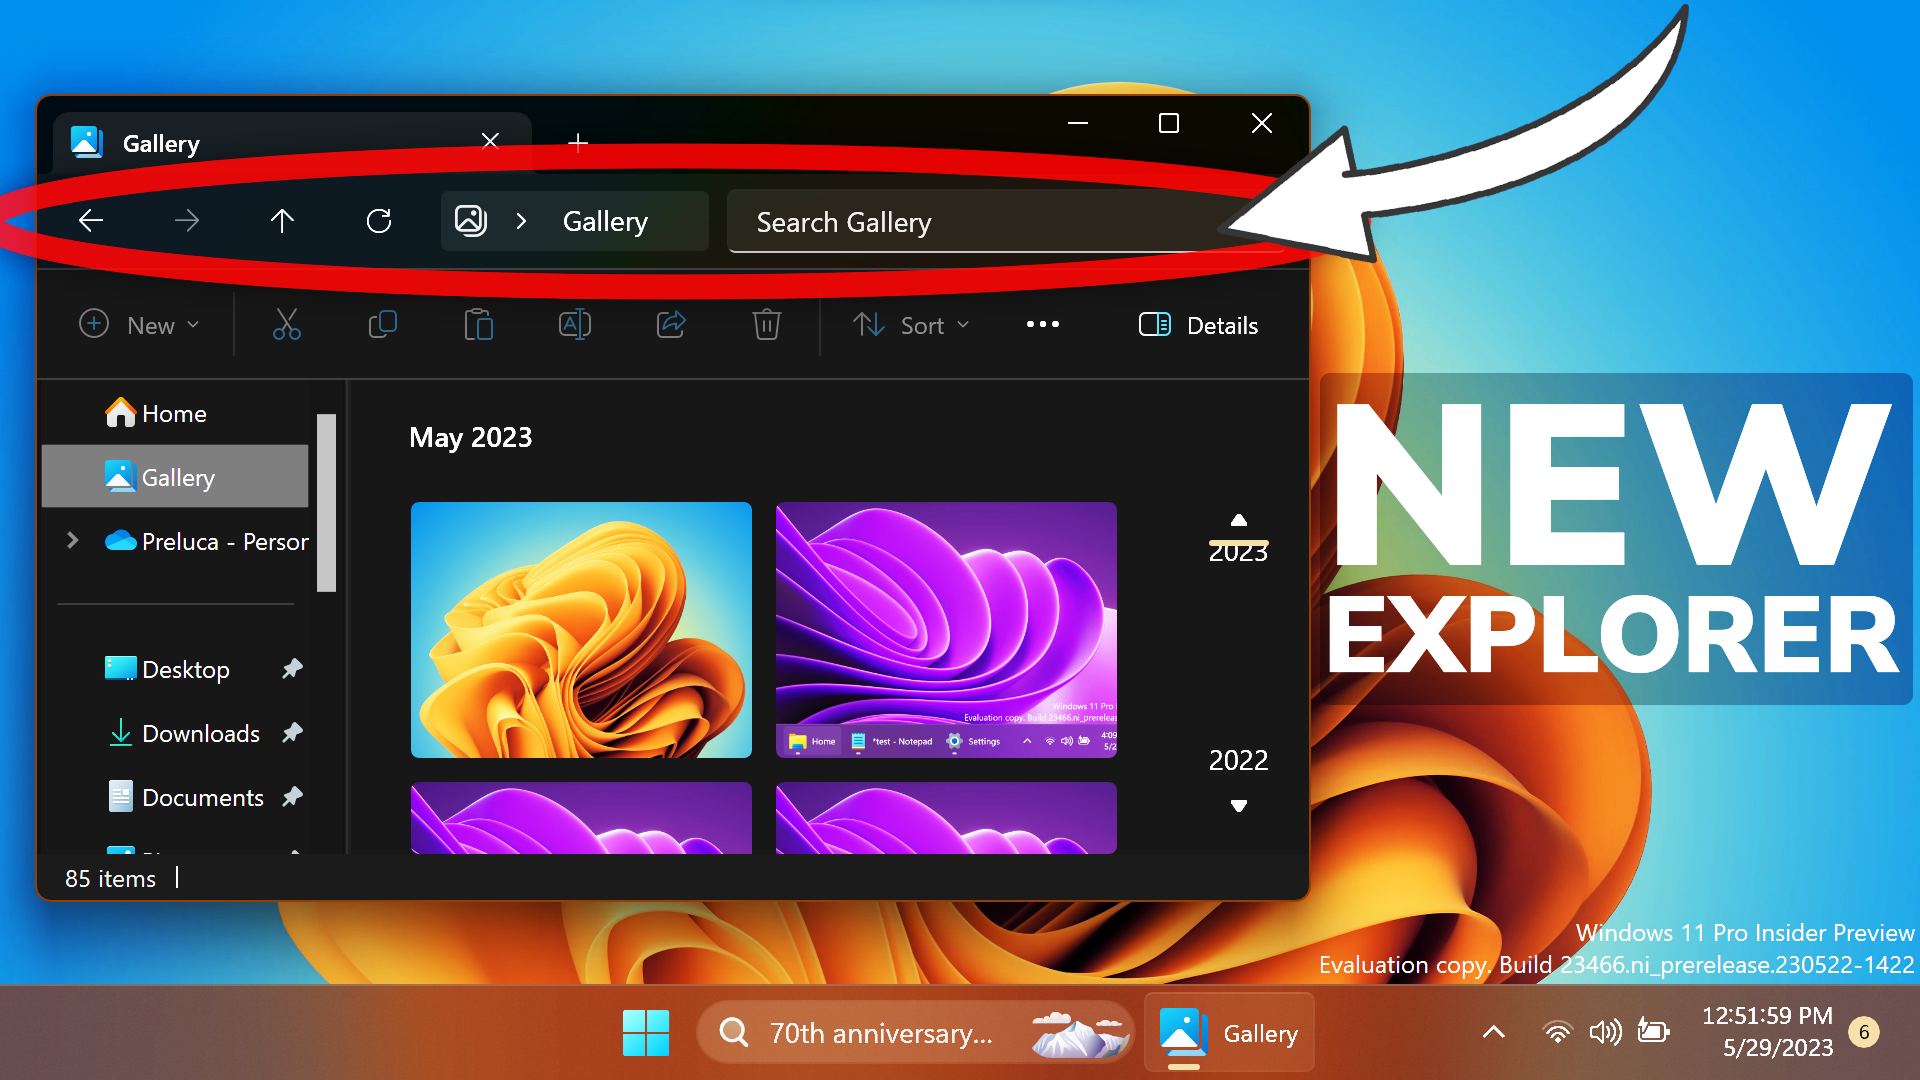Click the Rename icon
The height and width of the screenshot is (1080, 1920).
click(x=574, y=325)
